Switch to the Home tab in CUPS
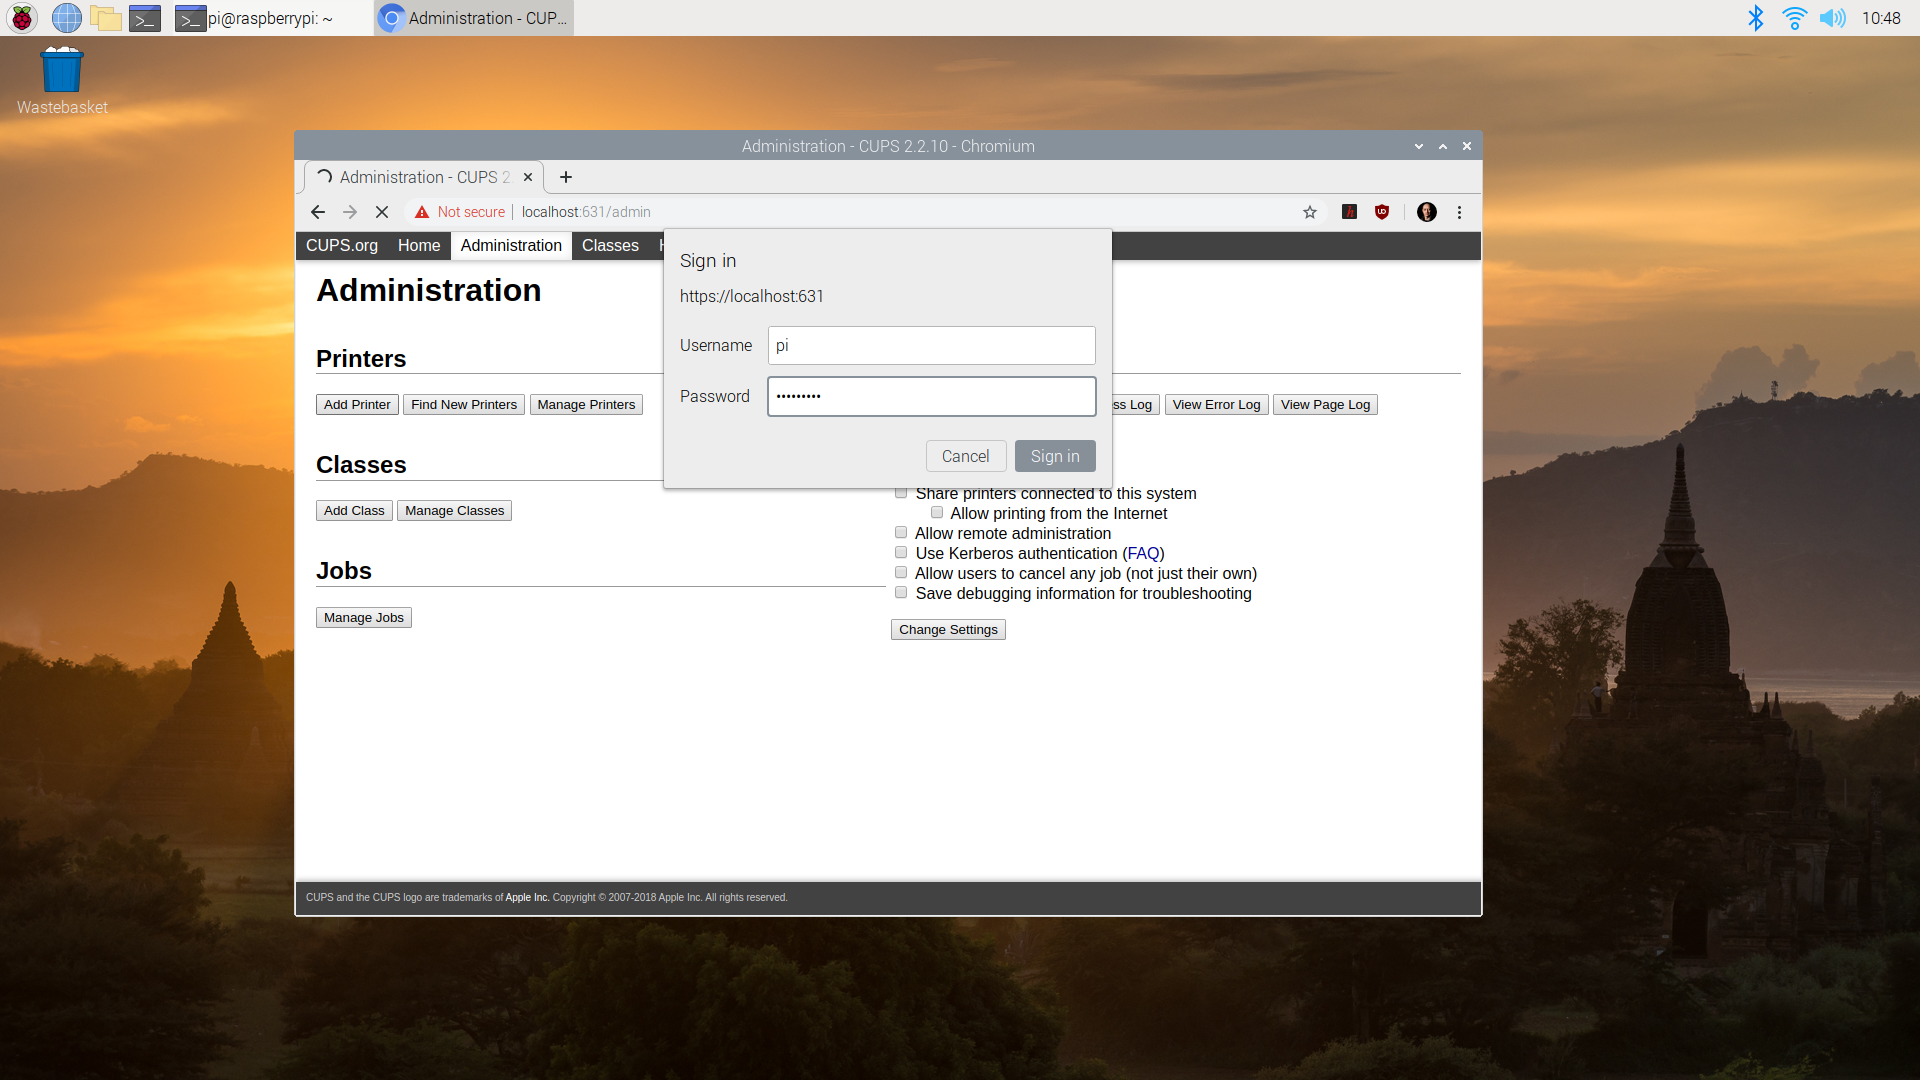This screenshot has width=1920, height=1080. (418, 245)
